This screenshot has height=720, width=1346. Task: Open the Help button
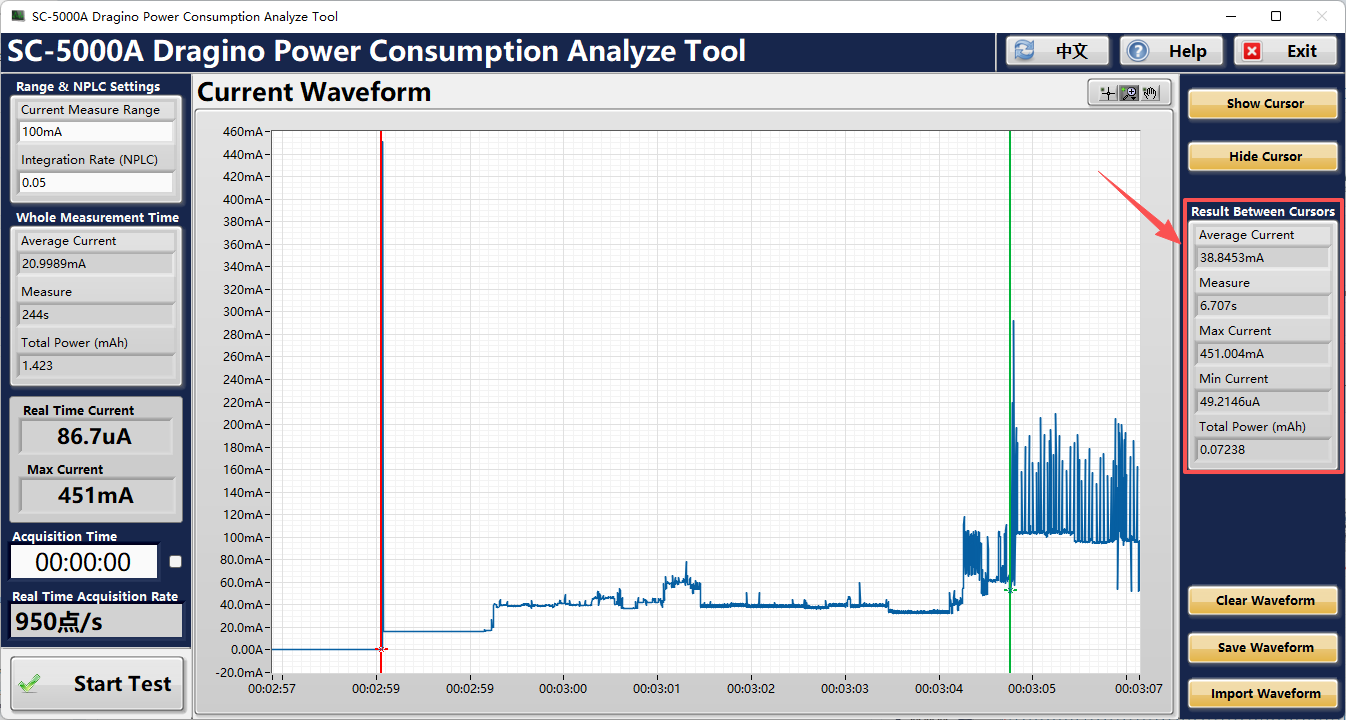1171,51
